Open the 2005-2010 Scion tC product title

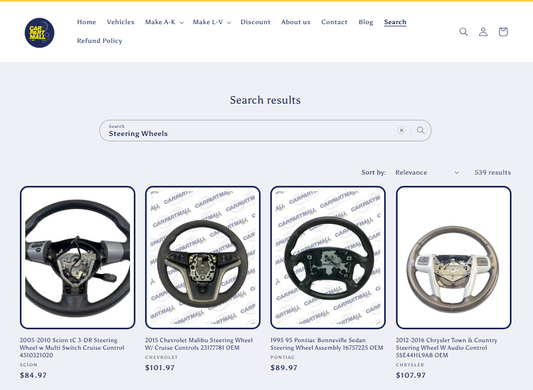point(72,347)
